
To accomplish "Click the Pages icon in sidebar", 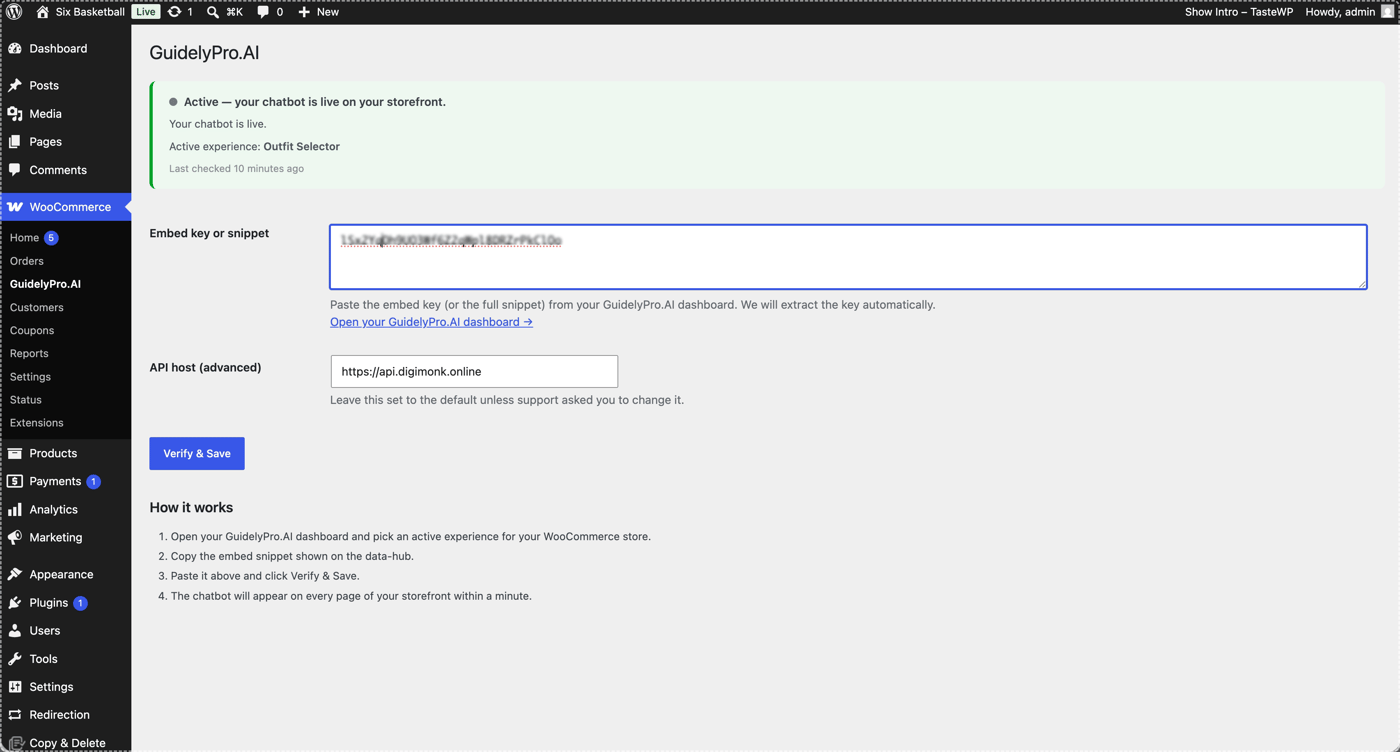I will point(15,142).
